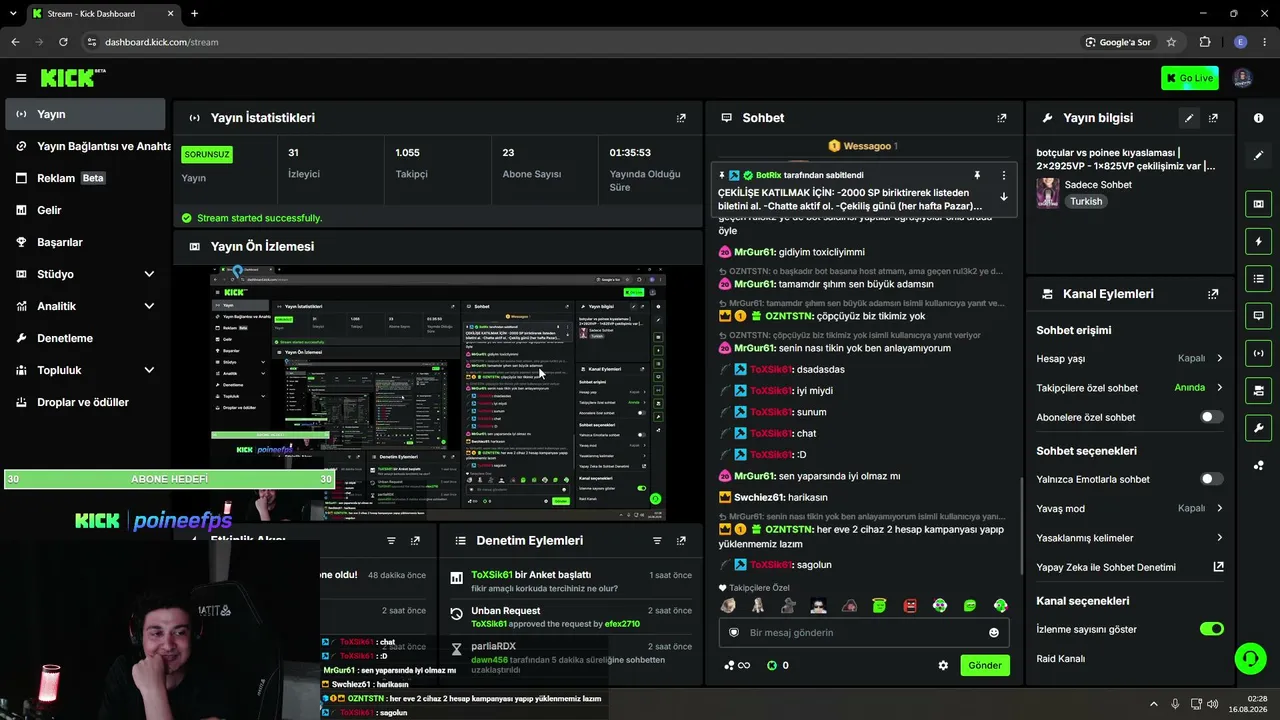Click the efex2710 username link in Unban Request
This screenshot has width=1280, height=720.
[x=622, y=624]
